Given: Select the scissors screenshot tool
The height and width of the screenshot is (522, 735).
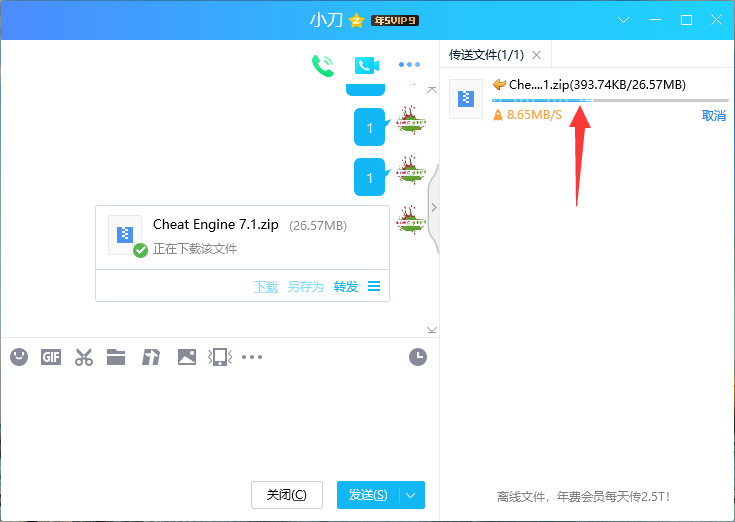Looking at the screenshot, I should pos(84,357).
